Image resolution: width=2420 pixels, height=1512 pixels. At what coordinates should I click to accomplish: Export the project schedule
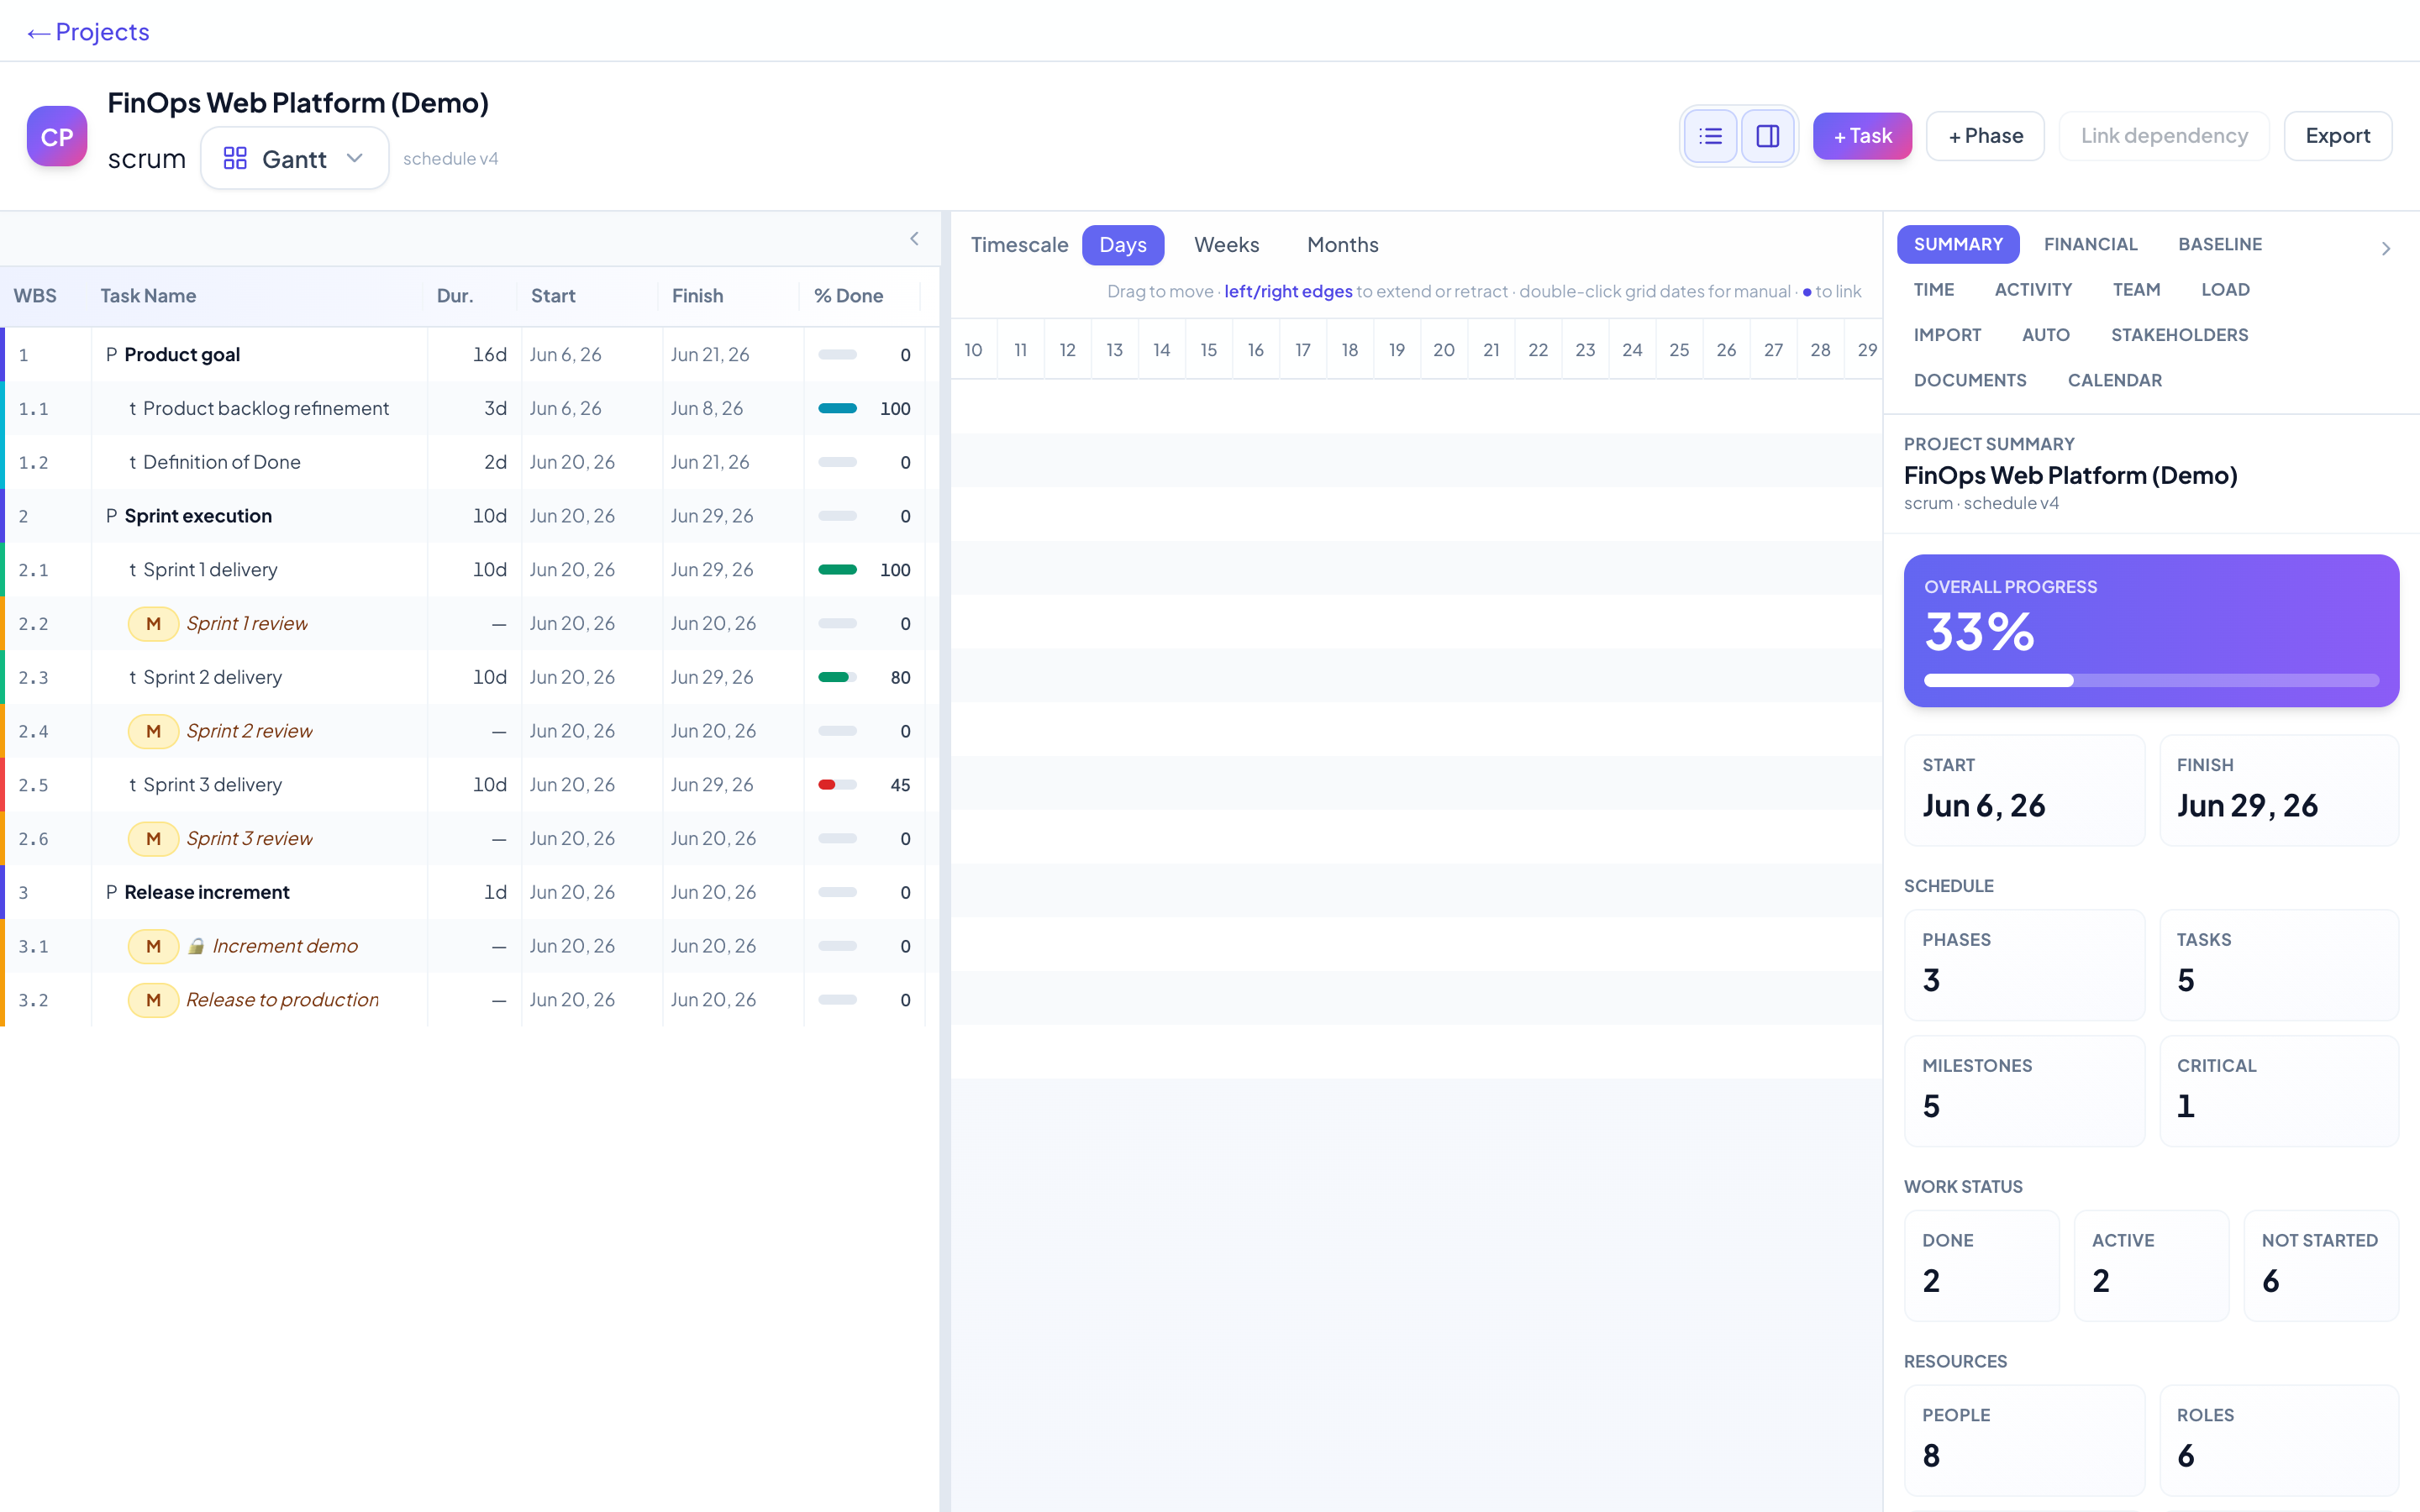click(2337, 136)
